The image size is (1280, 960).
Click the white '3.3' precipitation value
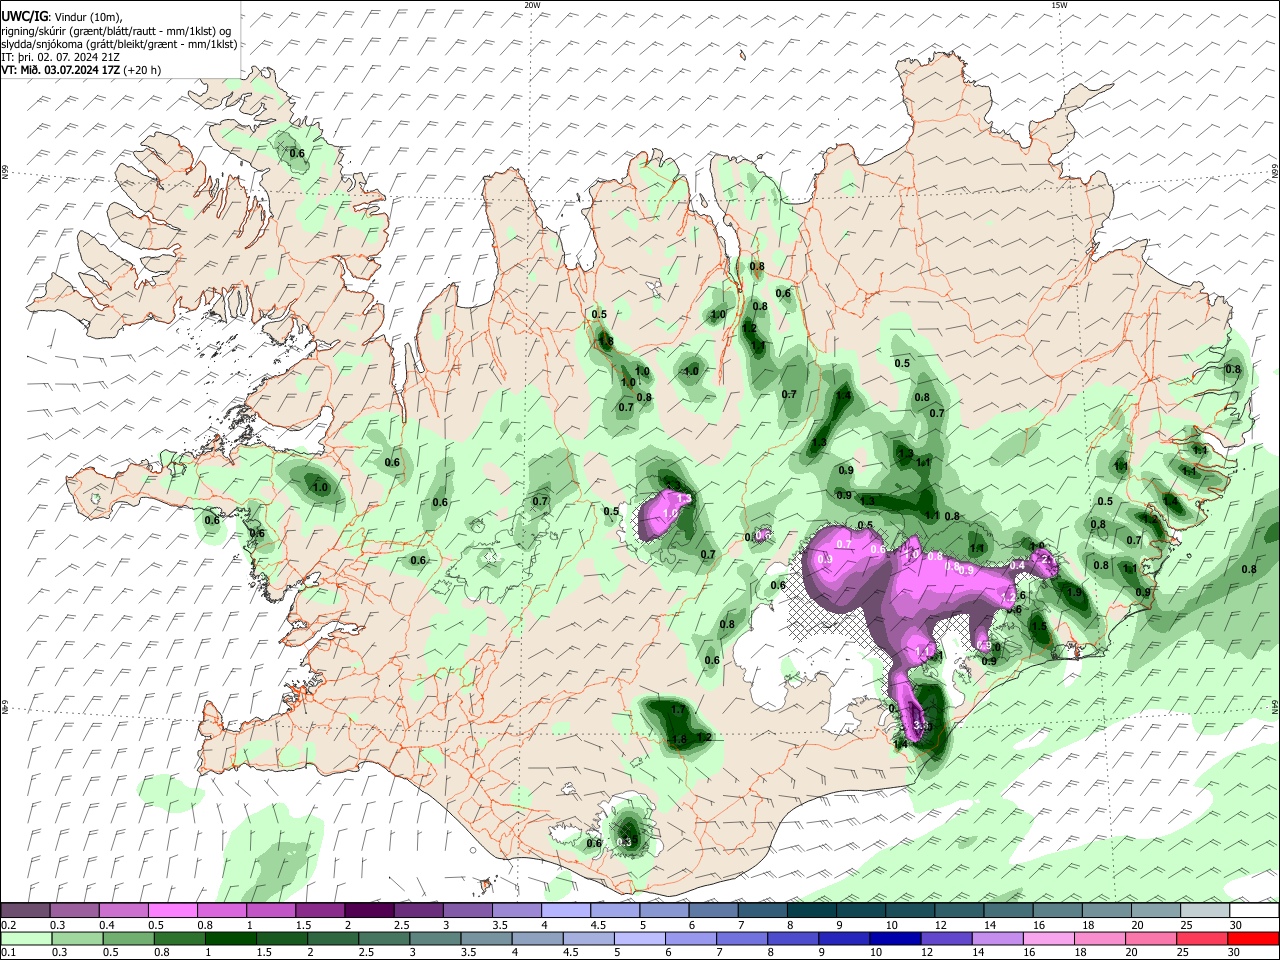point(922,726)
